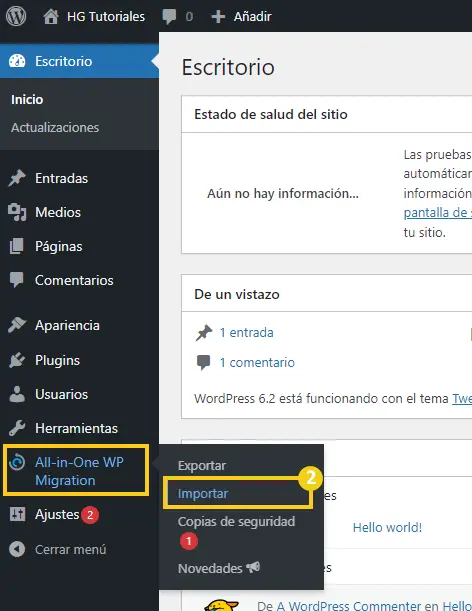This screenshot has width=472, height=611.
Task: Open the '1 entrada' link
Action: click(246, 332)
